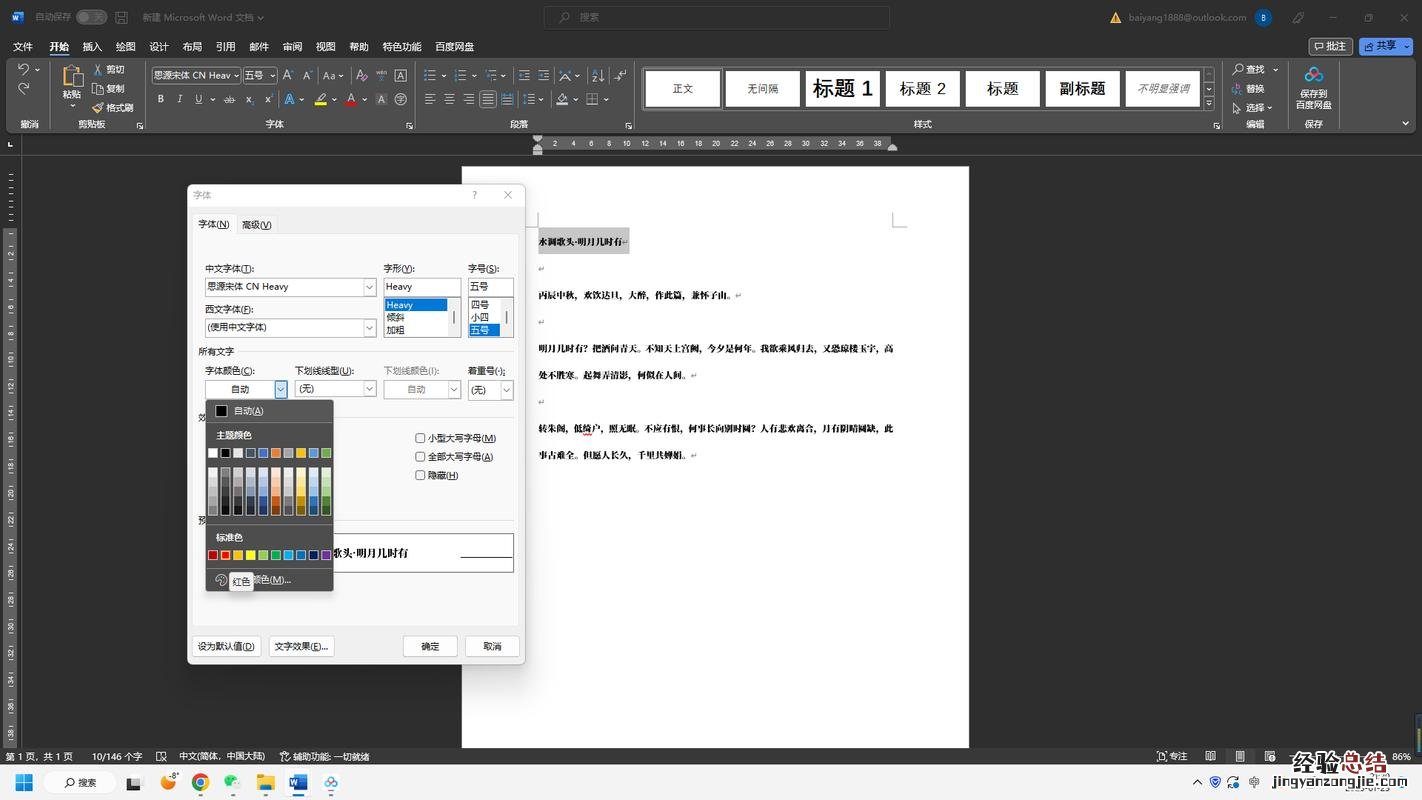
Task: Click the text highlight color icon
Action: click(x=320, y=99)
